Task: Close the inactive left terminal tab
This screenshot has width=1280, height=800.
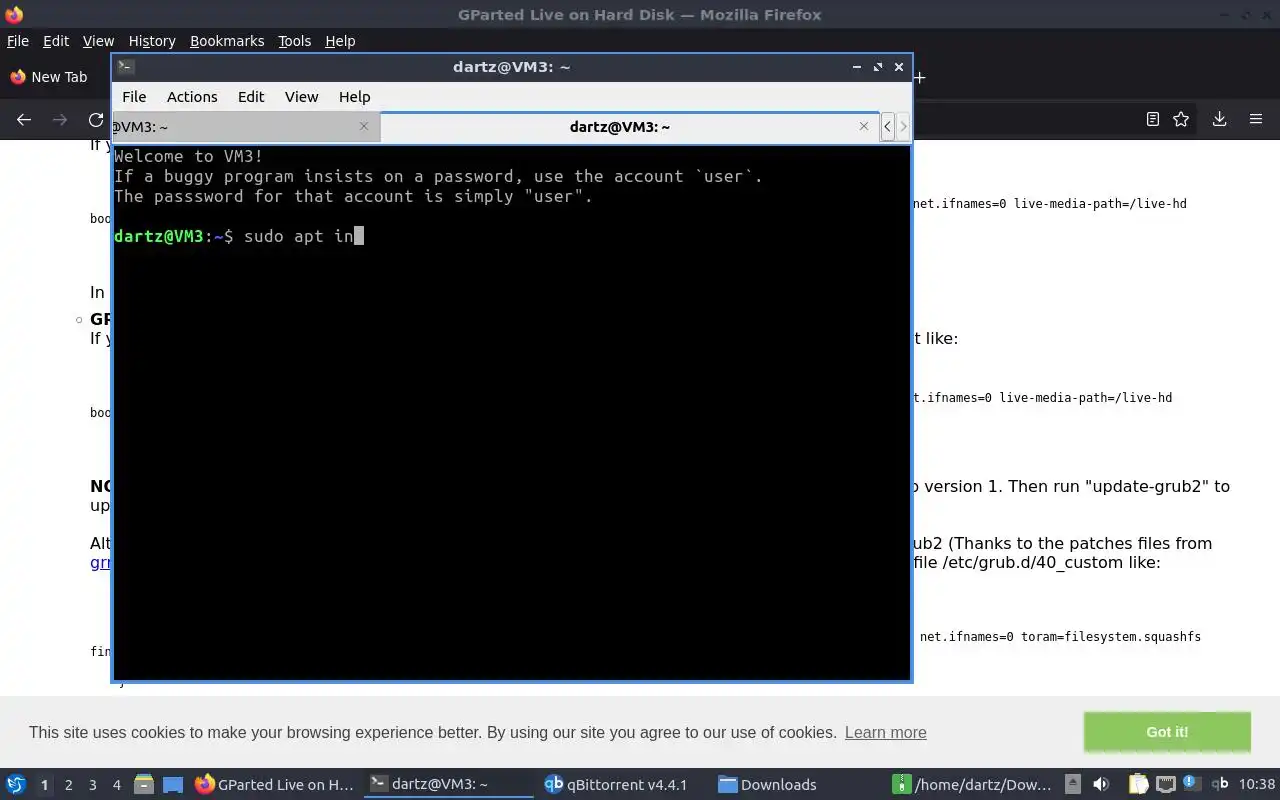Action: click(x=364, y=126)
